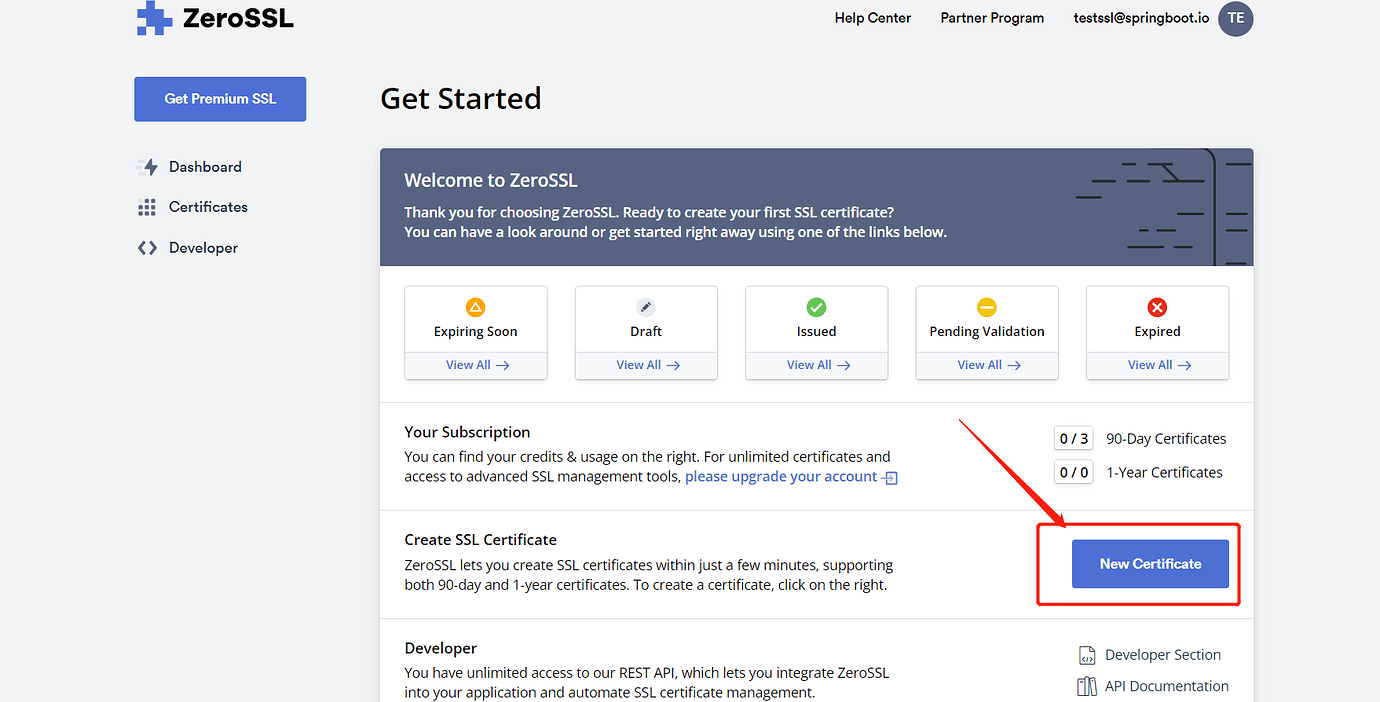Click the Expiring Soon warning icon
The height and width of the screenshot is (702, 1380).
click(x=475, y=307)
